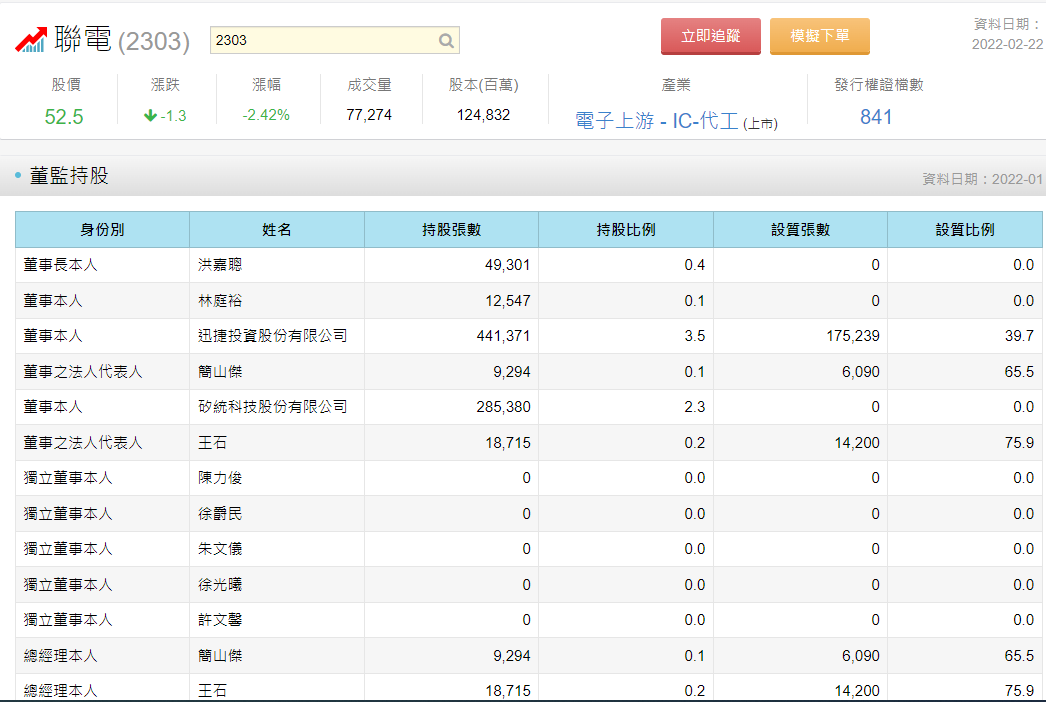The image size is (1046, 702).
Task: Select the 設質比例 column header
Action: (965, 230)
